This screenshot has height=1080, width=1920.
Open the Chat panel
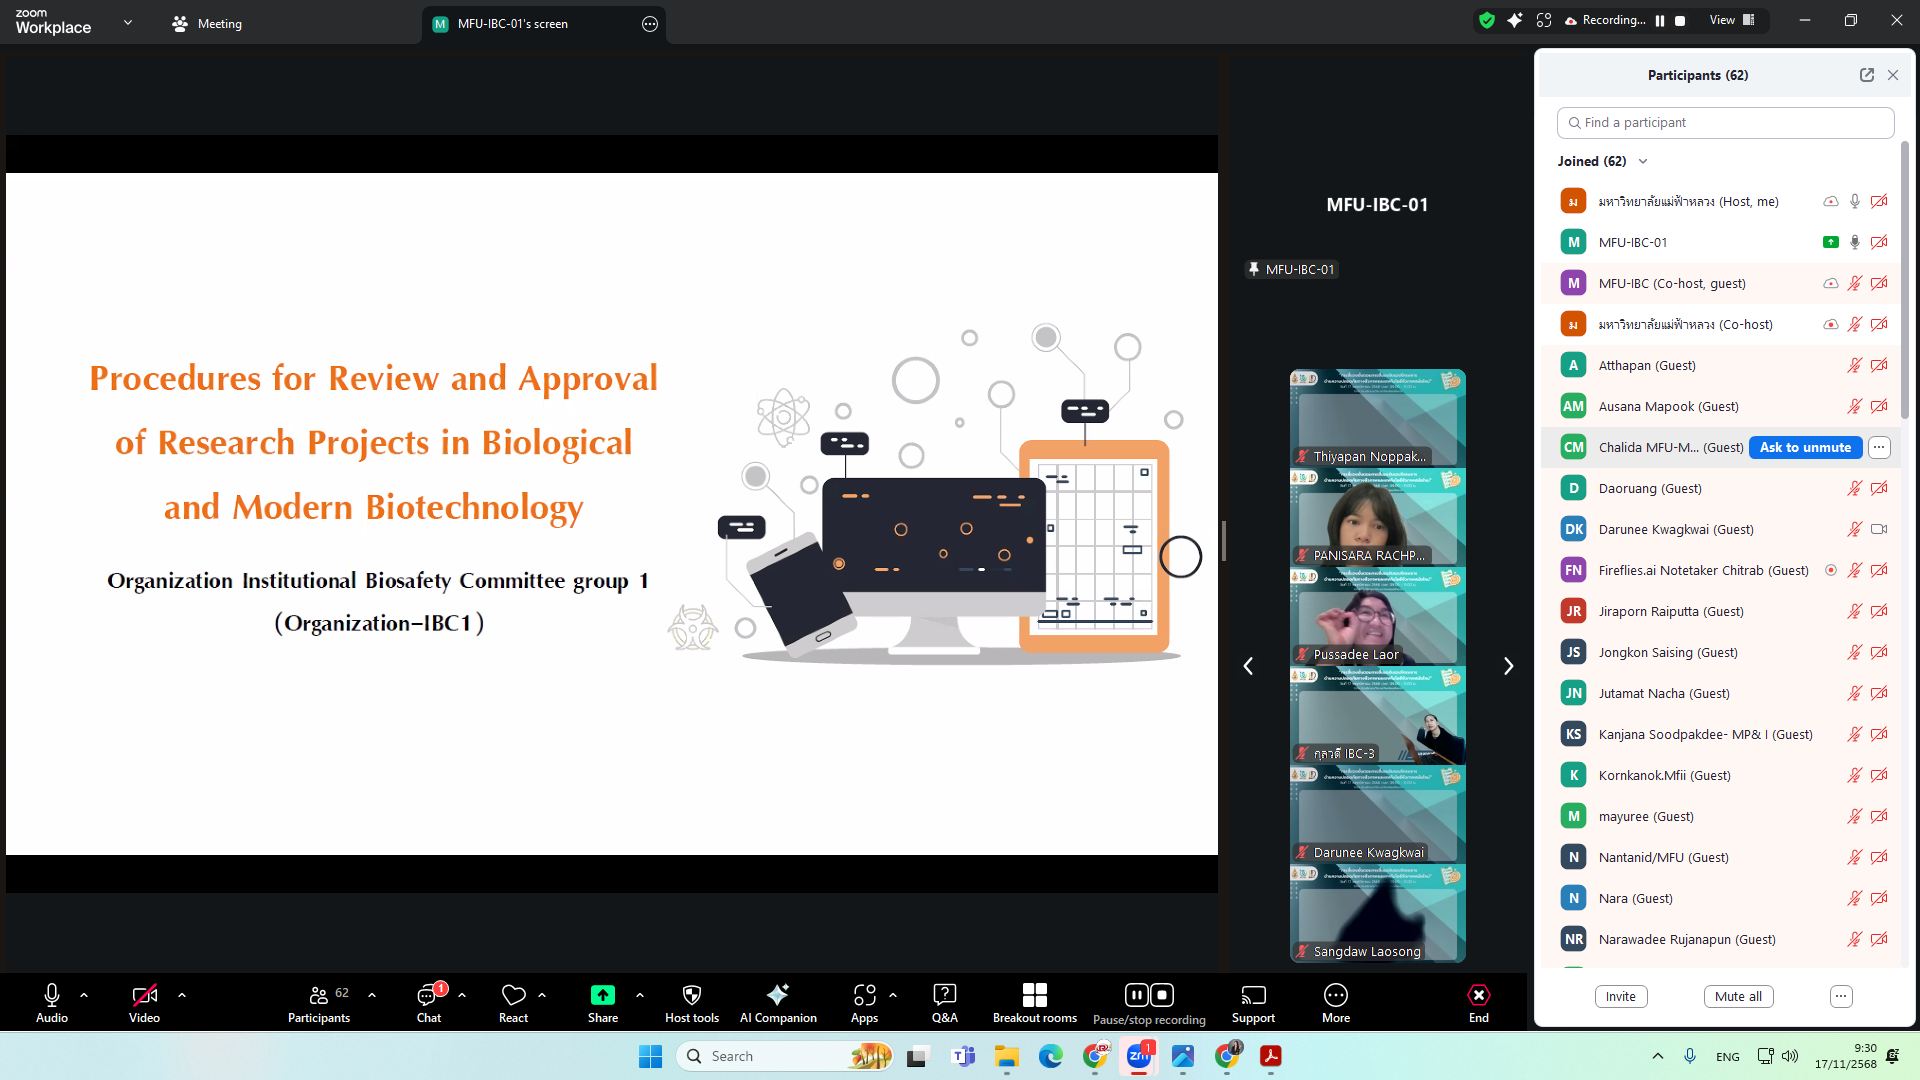(x=428, y=1002)
